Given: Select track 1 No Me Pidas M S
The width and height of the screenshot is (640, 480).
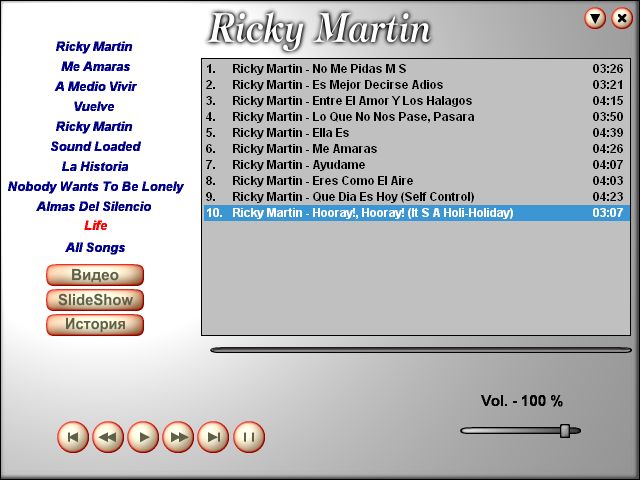Looking at the screenshot, I should coord(416,69).
